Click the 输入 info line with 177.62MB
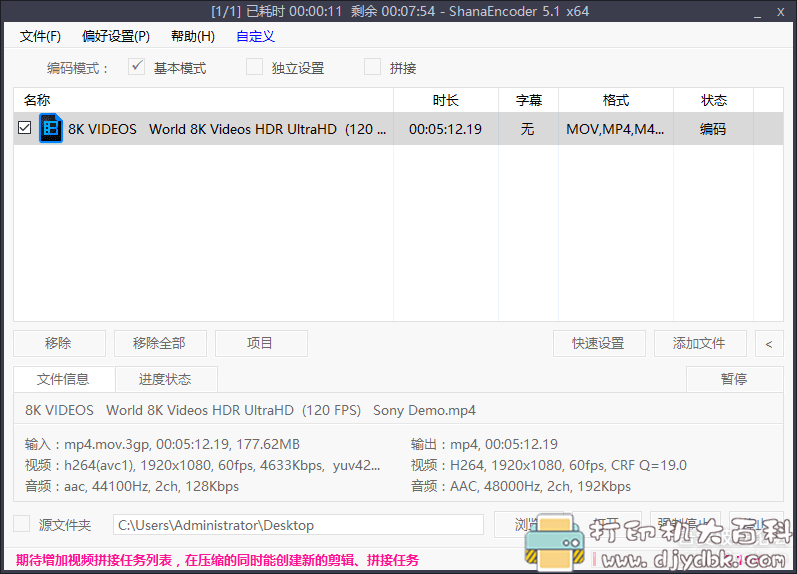Viewport: 797px width, 574px height. 163,444
